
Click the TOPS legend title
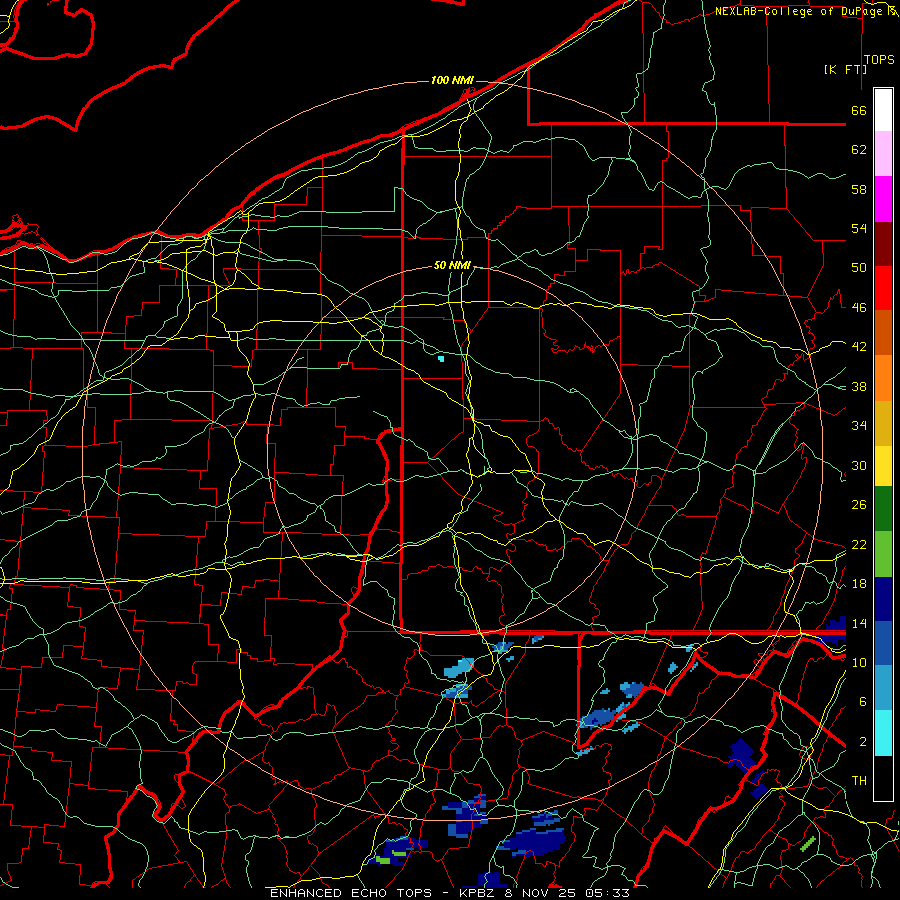tap(879, 60)
